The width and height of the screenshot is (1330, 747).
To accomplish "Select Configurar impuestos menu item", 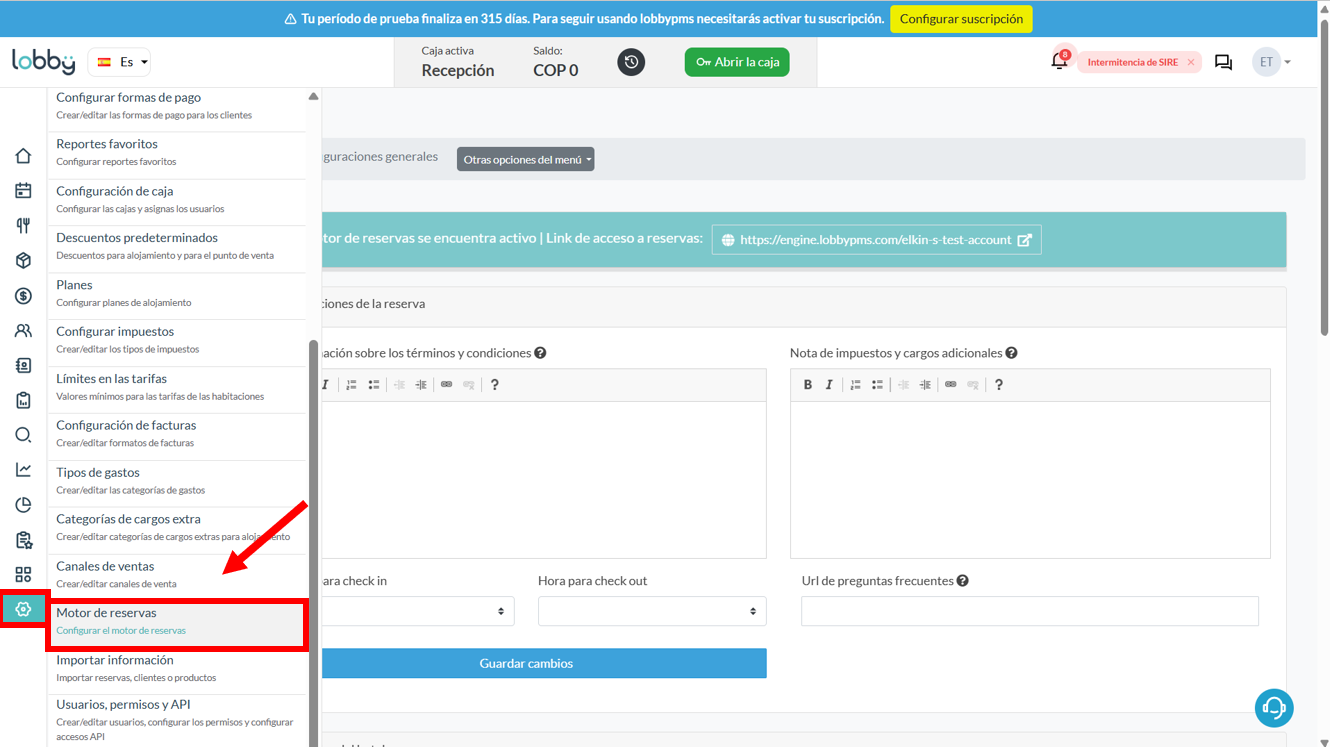I will (x=177, y=340).
